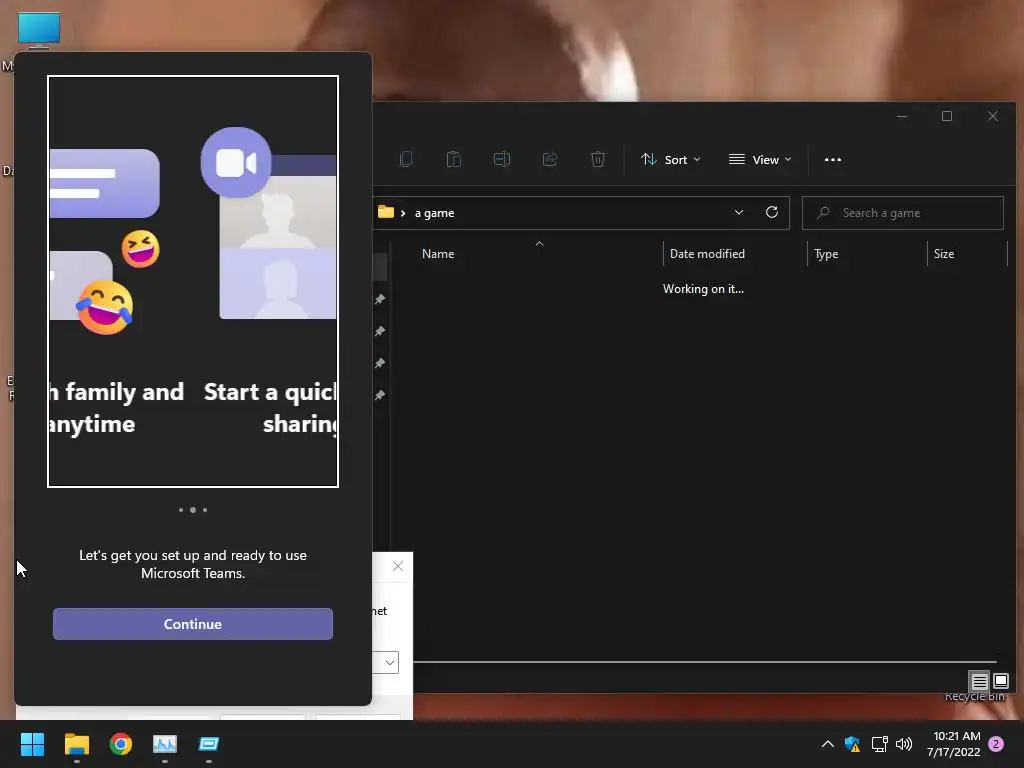Minimize the File Explorer window

click(902, 116)
